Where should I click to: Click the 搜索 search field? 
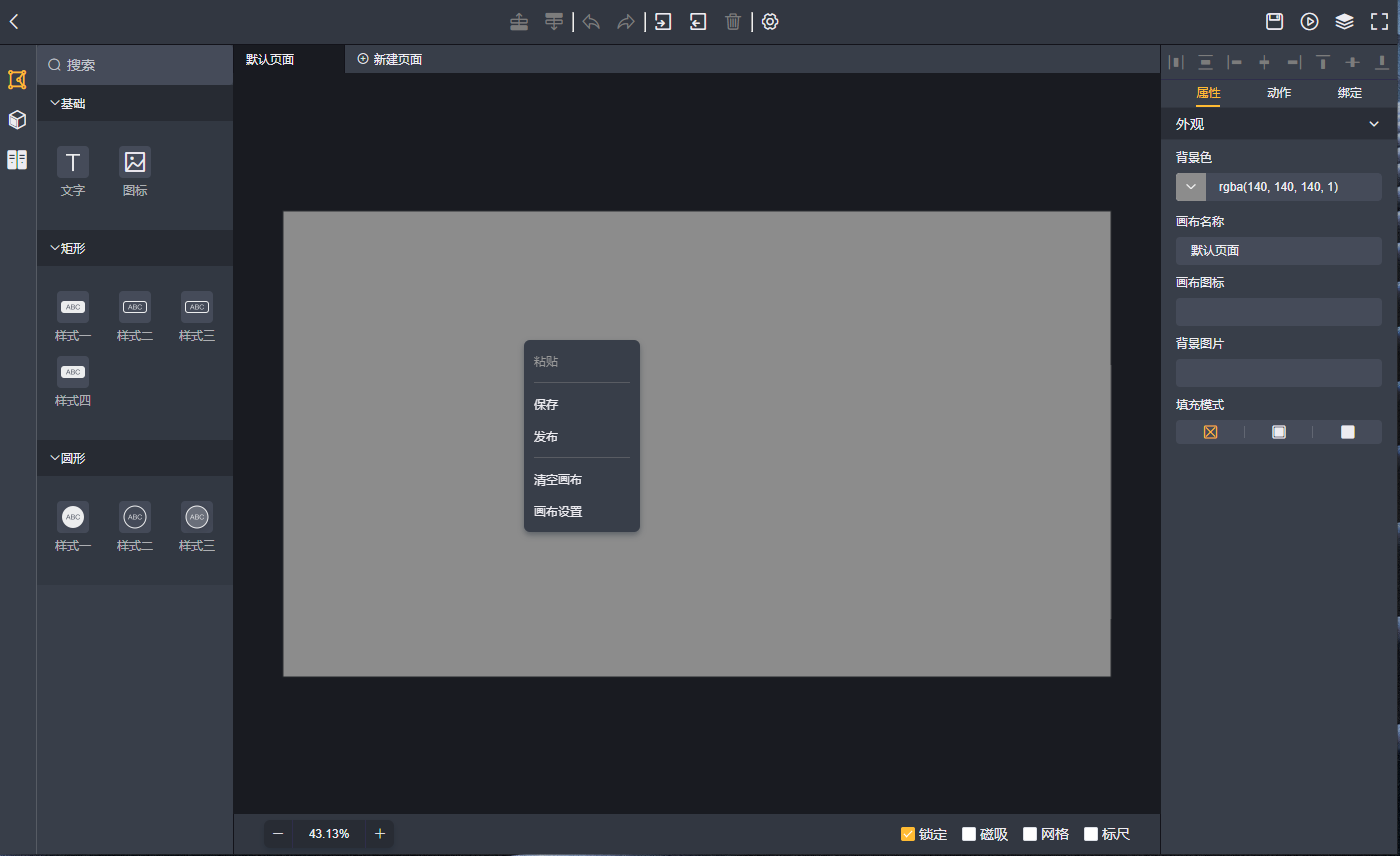pyautogui.click(x=135, y=65)
